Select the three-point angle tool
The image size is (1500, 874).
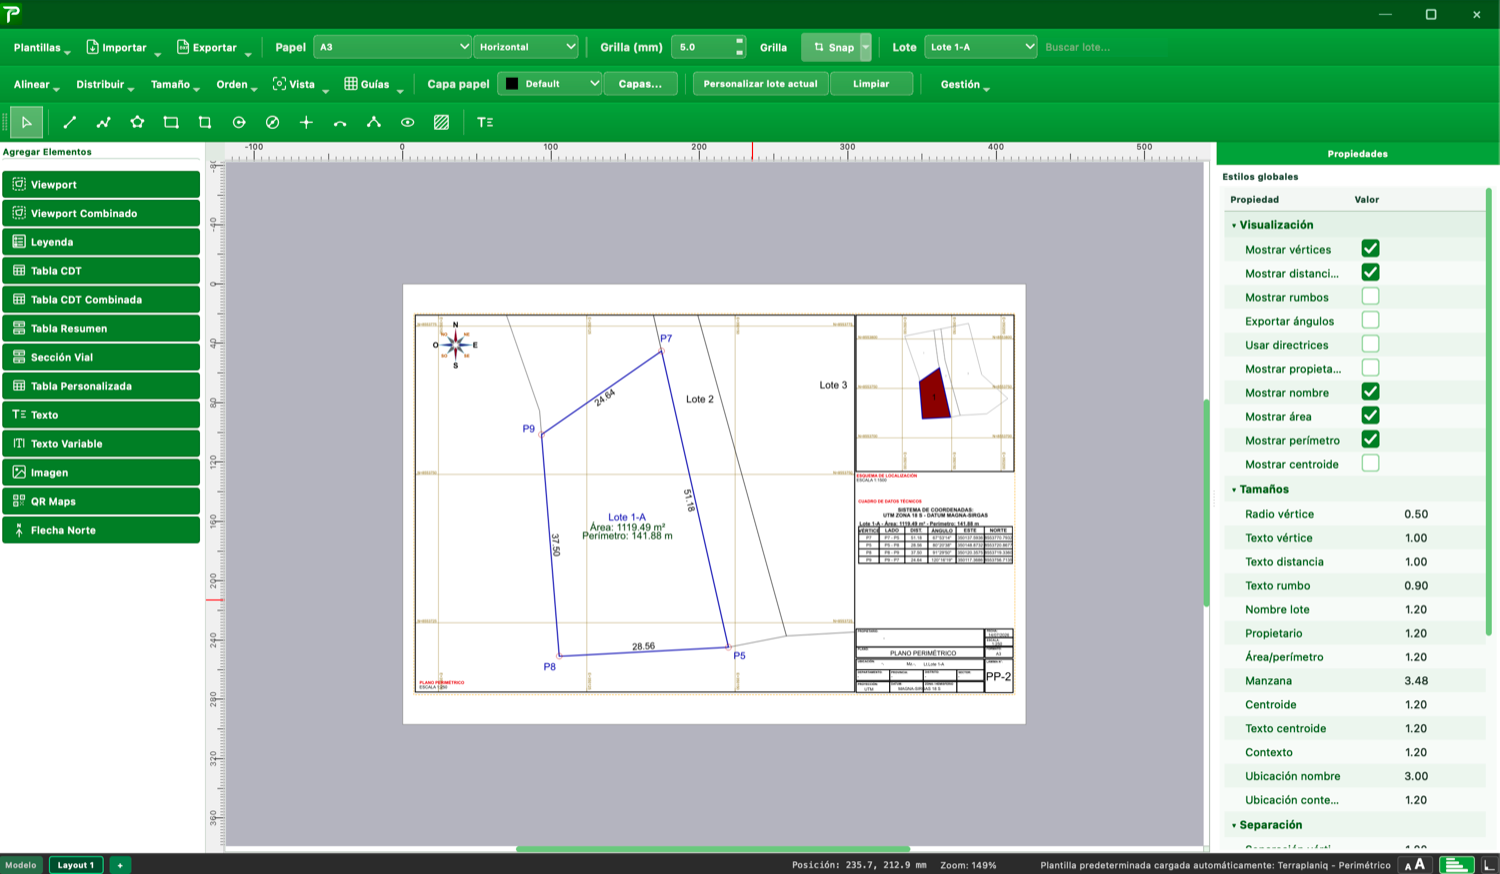373,122
